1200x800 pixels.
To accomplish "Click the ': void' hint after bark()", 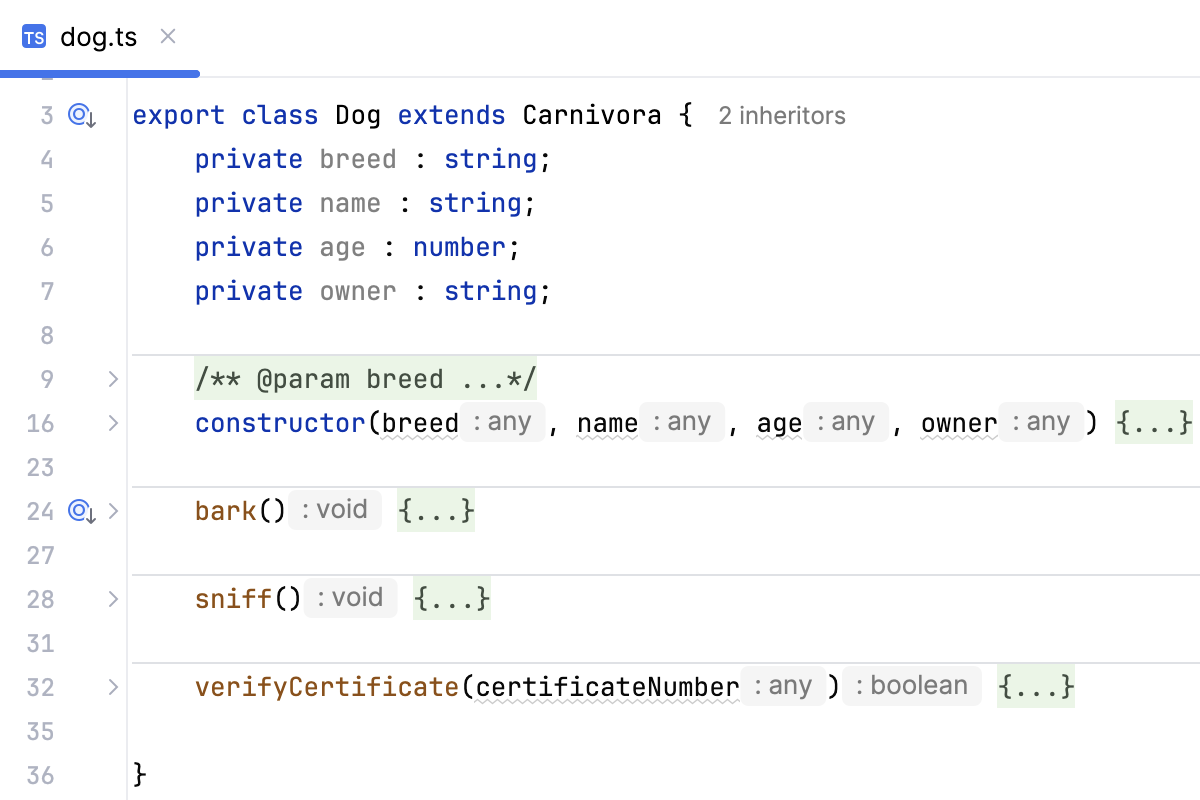I will (334, 510).
